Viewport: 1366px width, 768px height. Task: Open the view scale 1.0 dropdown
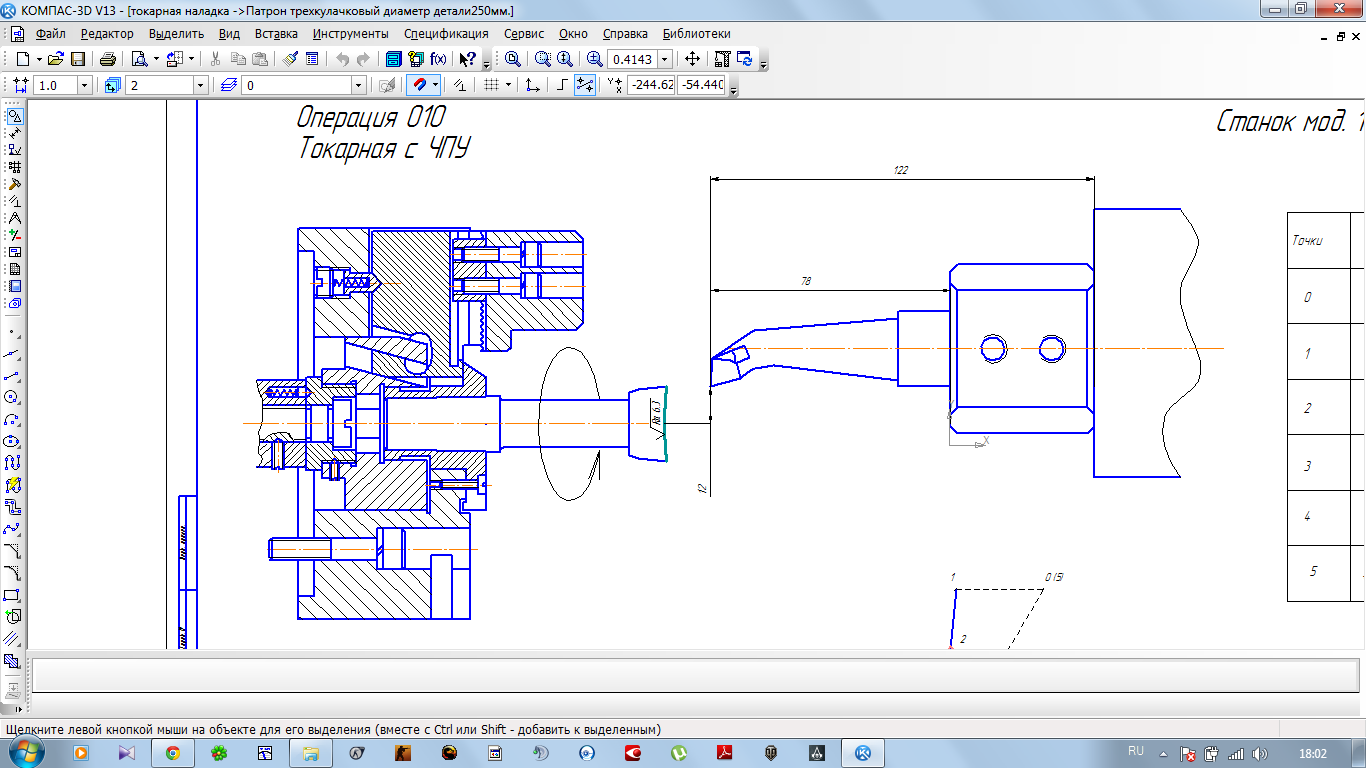[84, 85]
